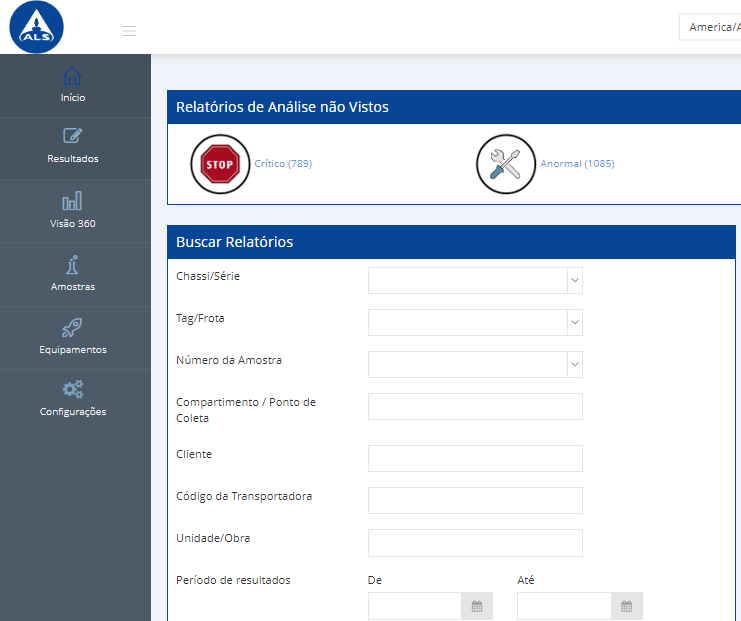Toggle the hamburger sidebar menu

[x=129, y=31]
